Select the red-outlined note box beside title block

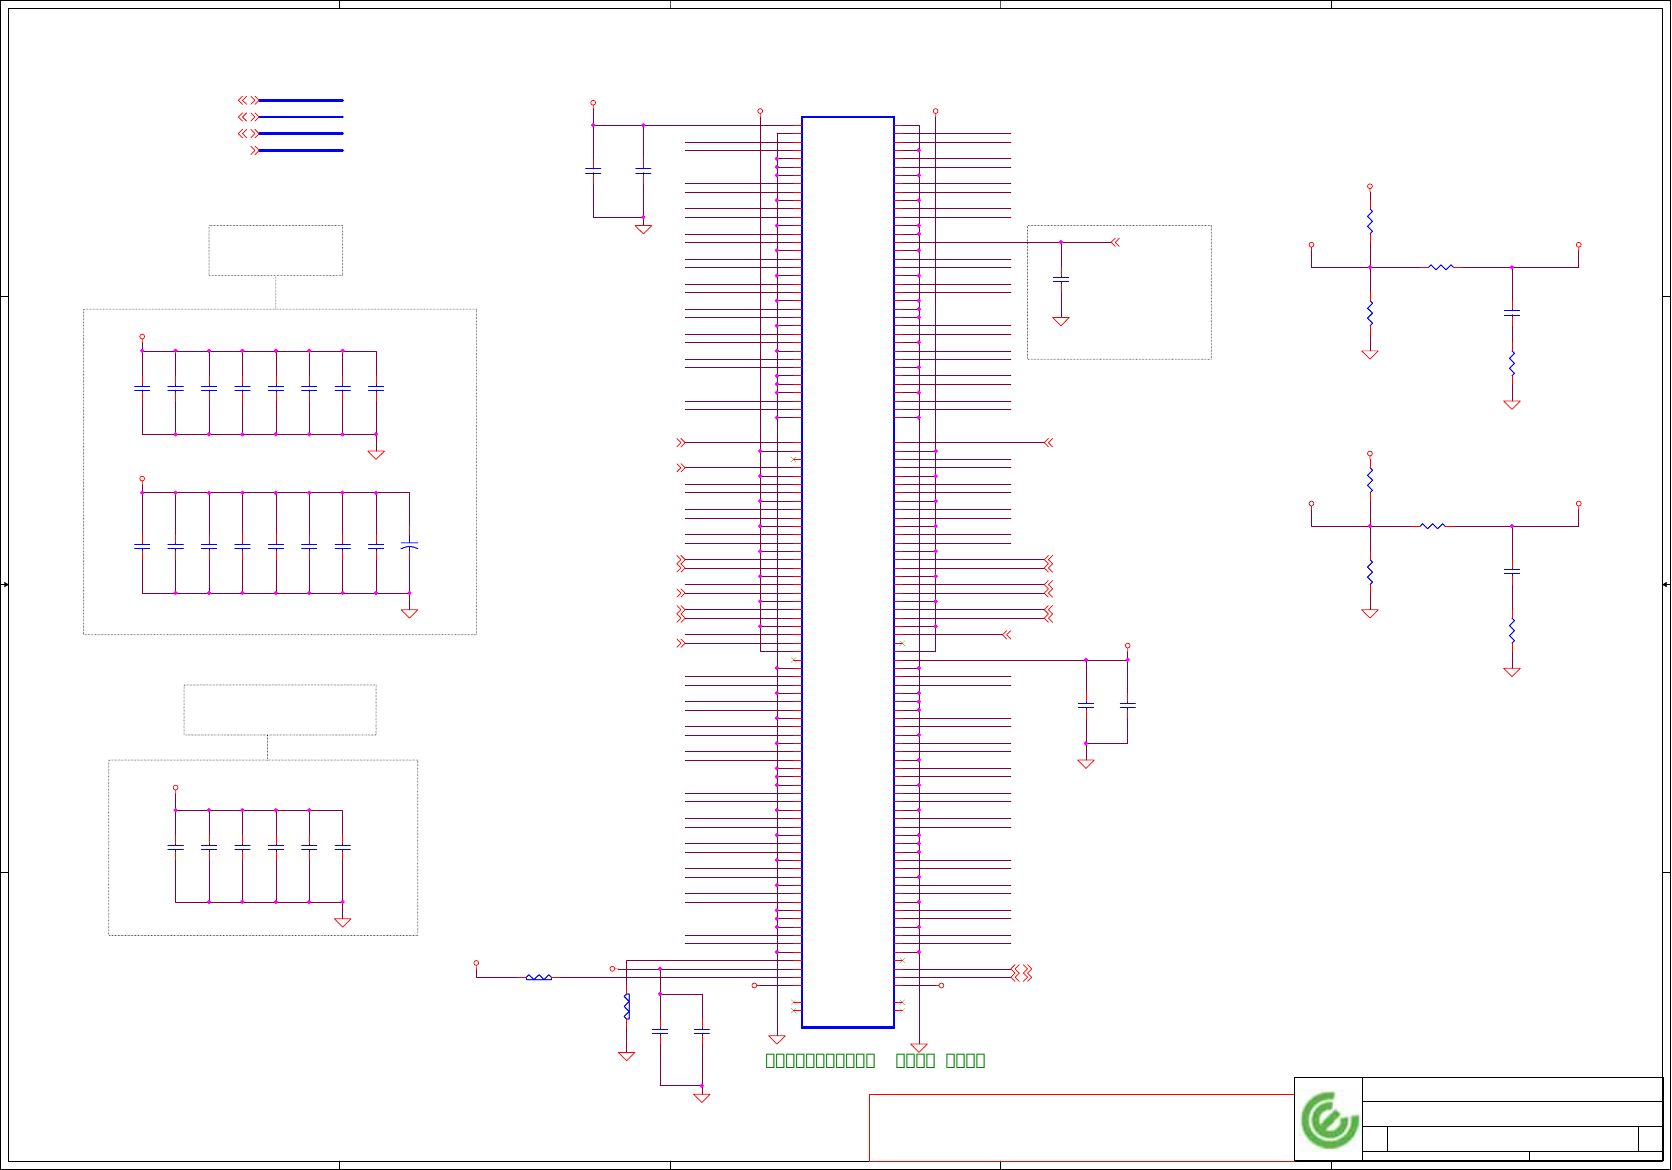tap(1082, 1127)
